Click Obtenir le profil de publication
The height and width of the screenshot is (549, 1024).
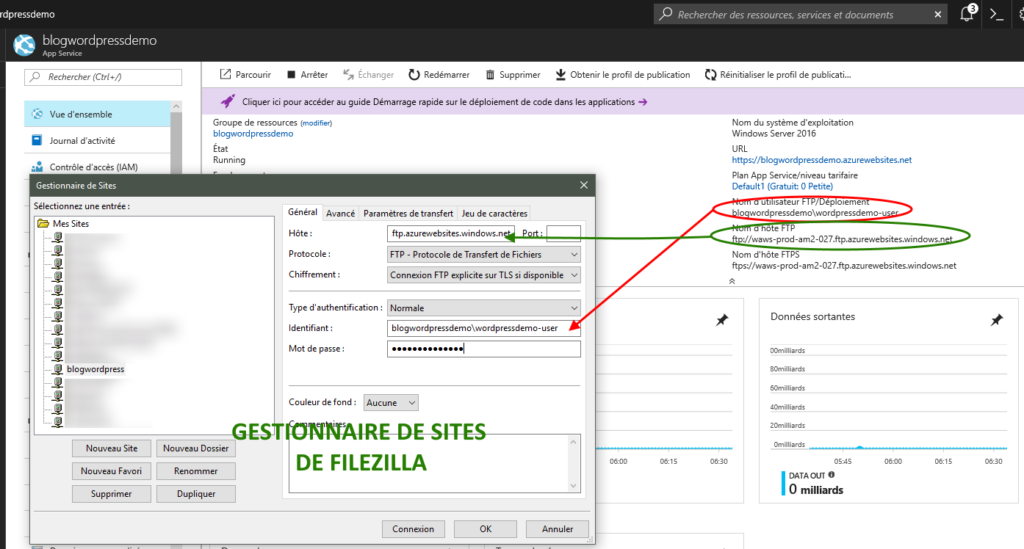coord(622,74)
